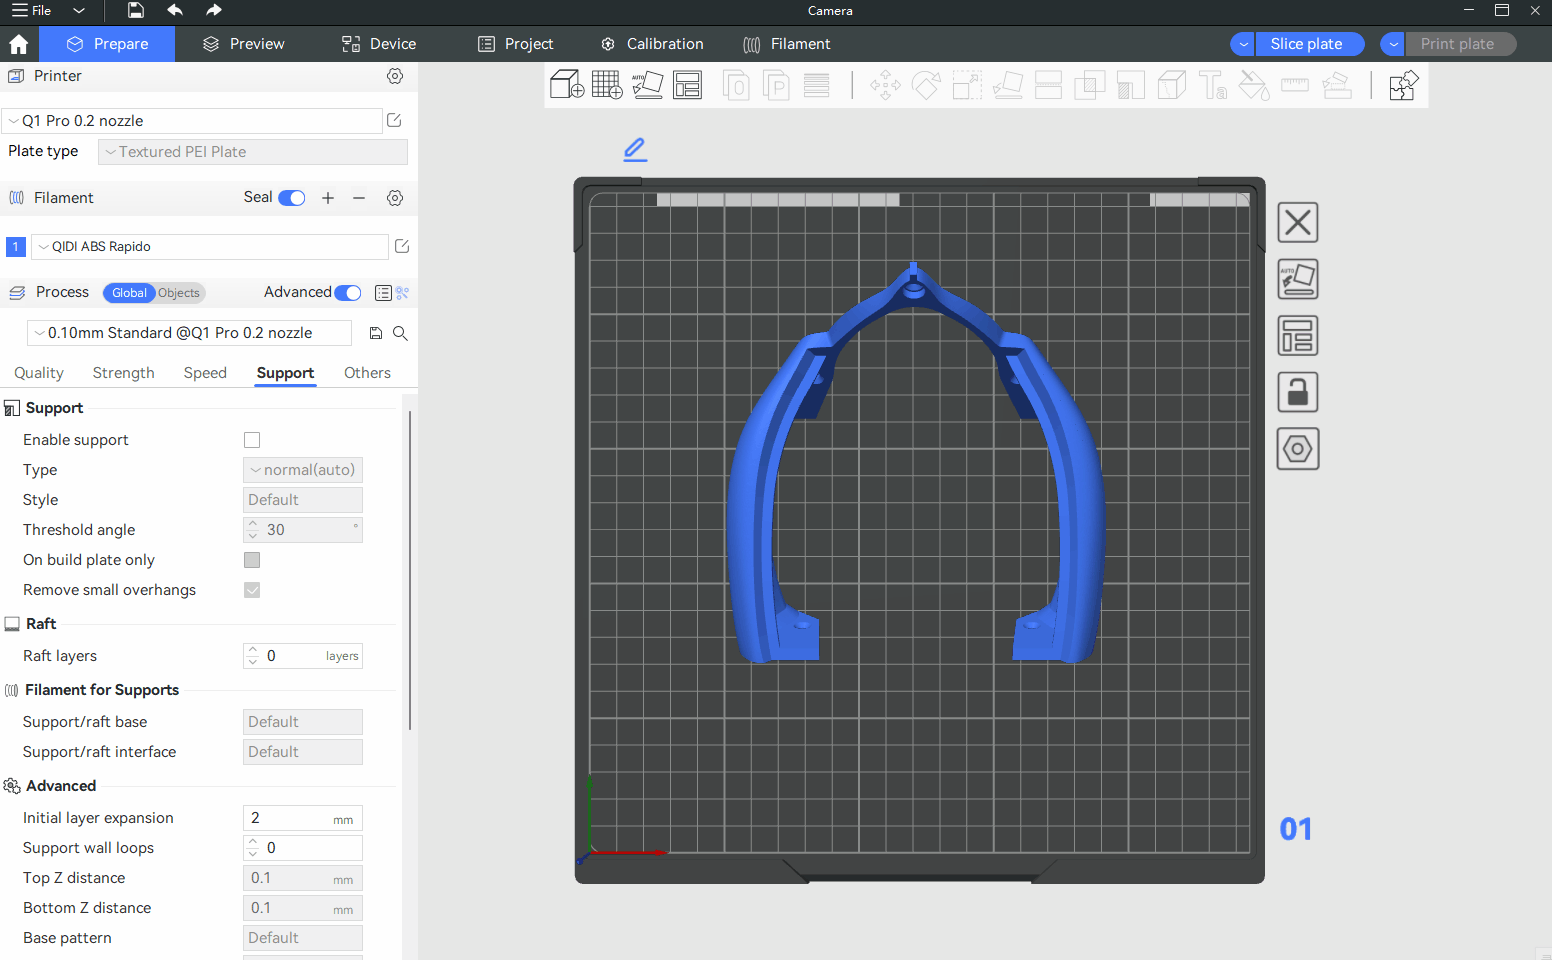Viewport: 1552px width, 960px height.
Task: Add a filament with the plus icon
Action: 328,198
